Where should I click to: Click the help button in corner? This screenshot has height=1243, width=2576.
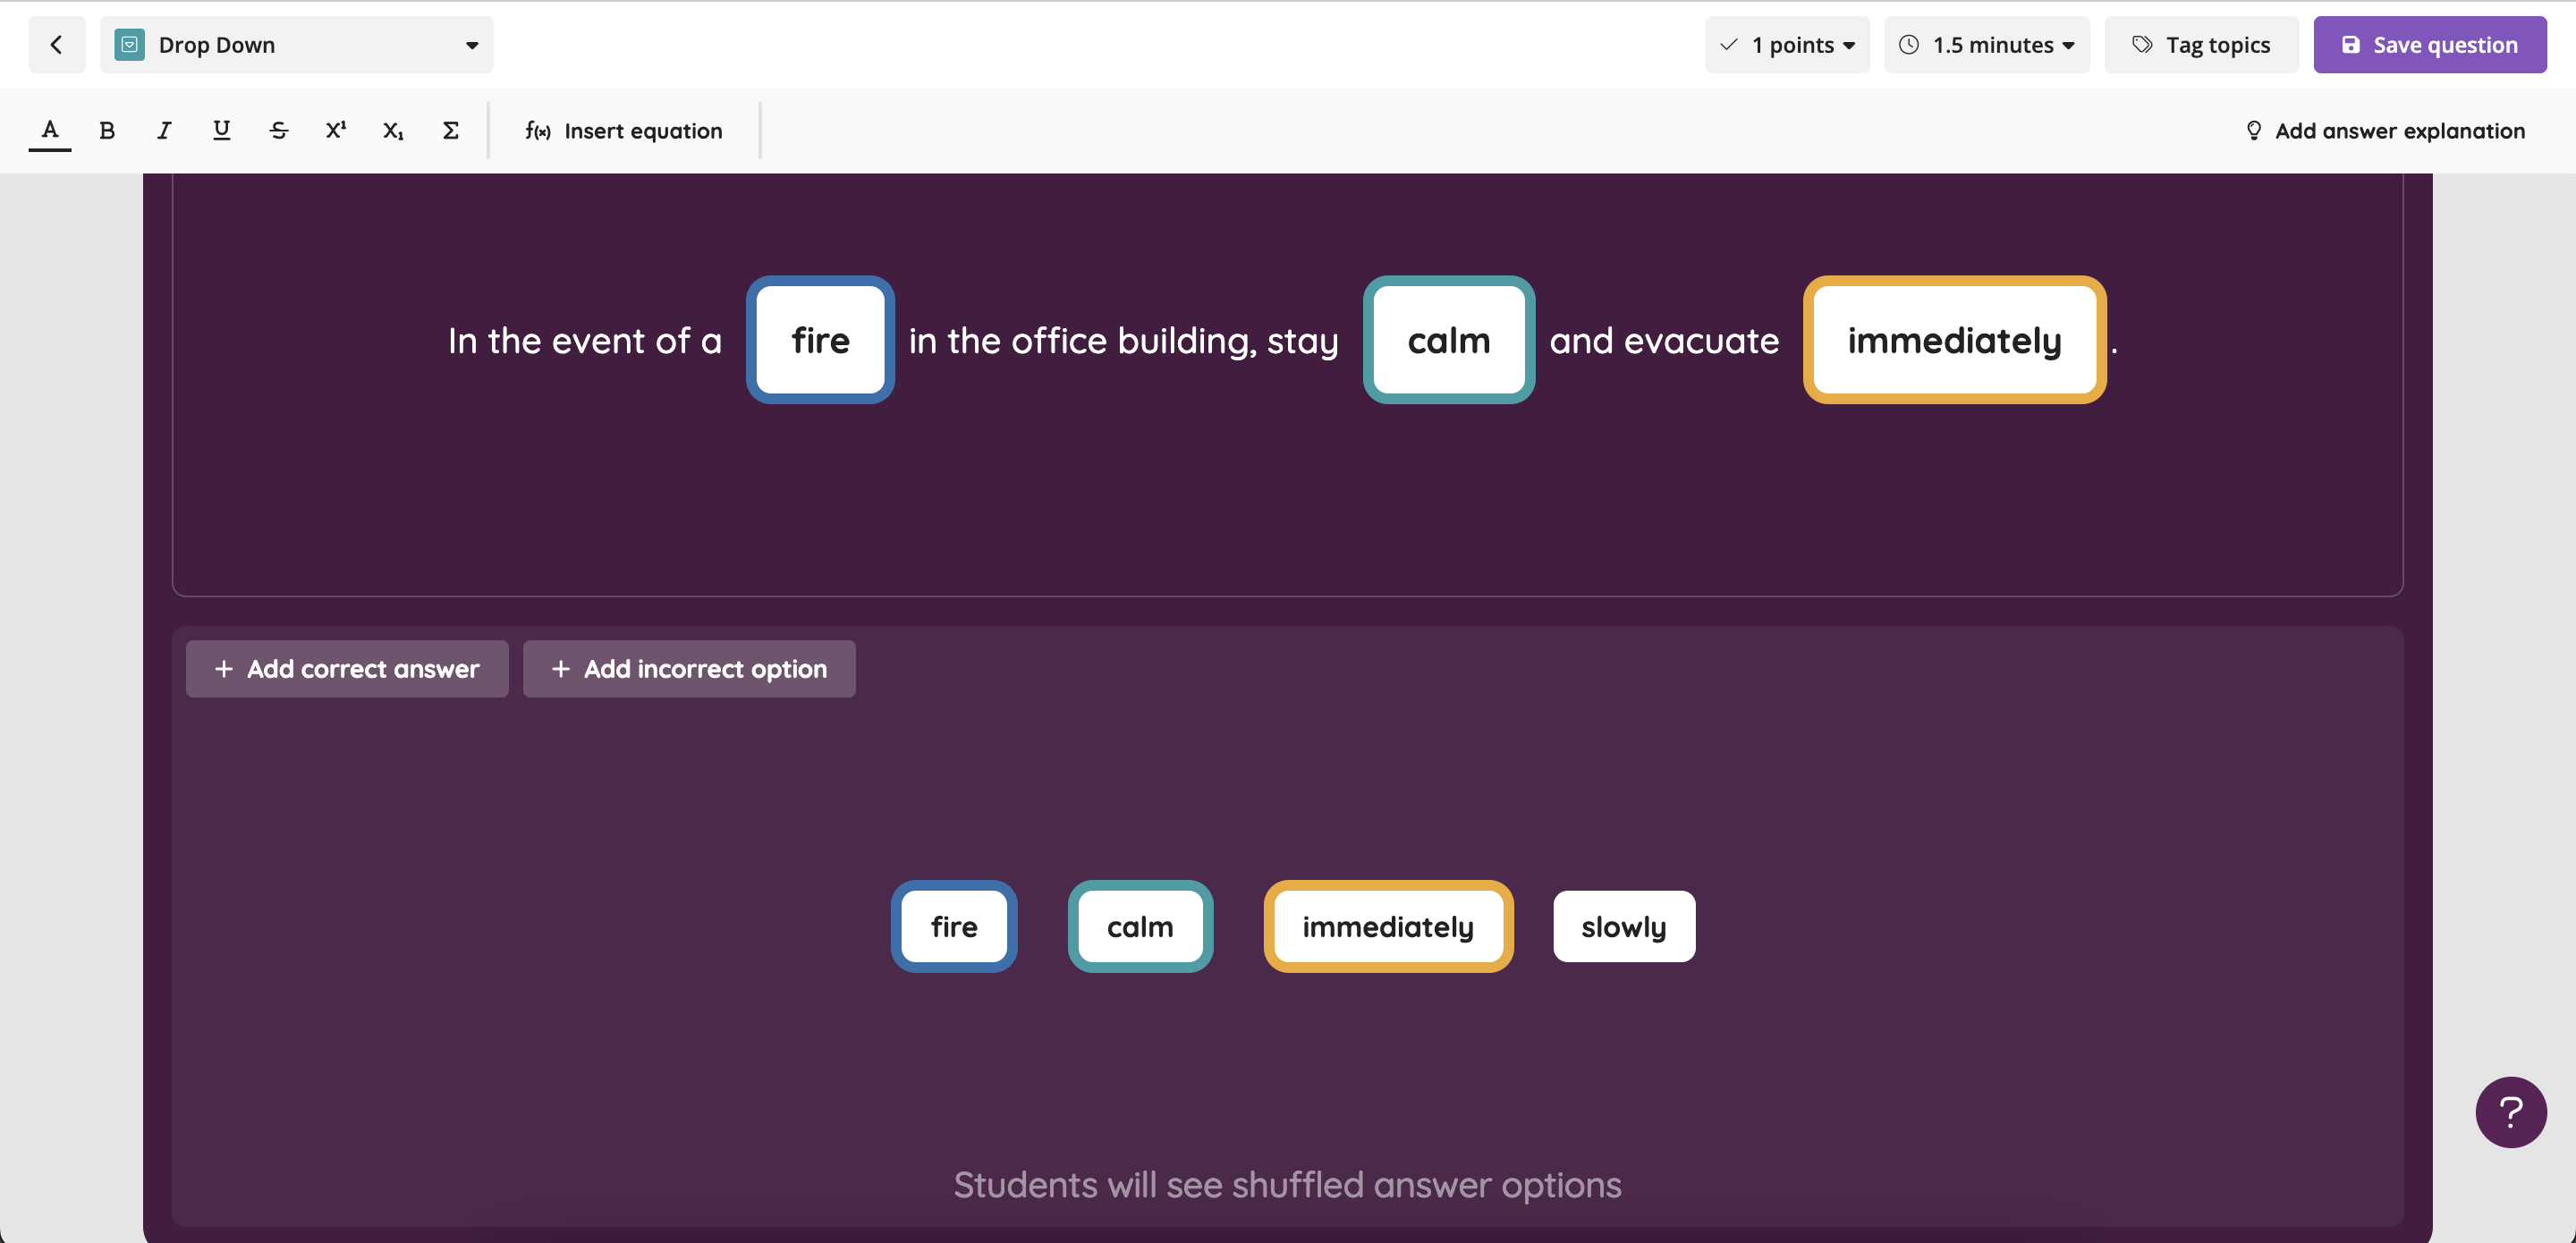2511,1110
